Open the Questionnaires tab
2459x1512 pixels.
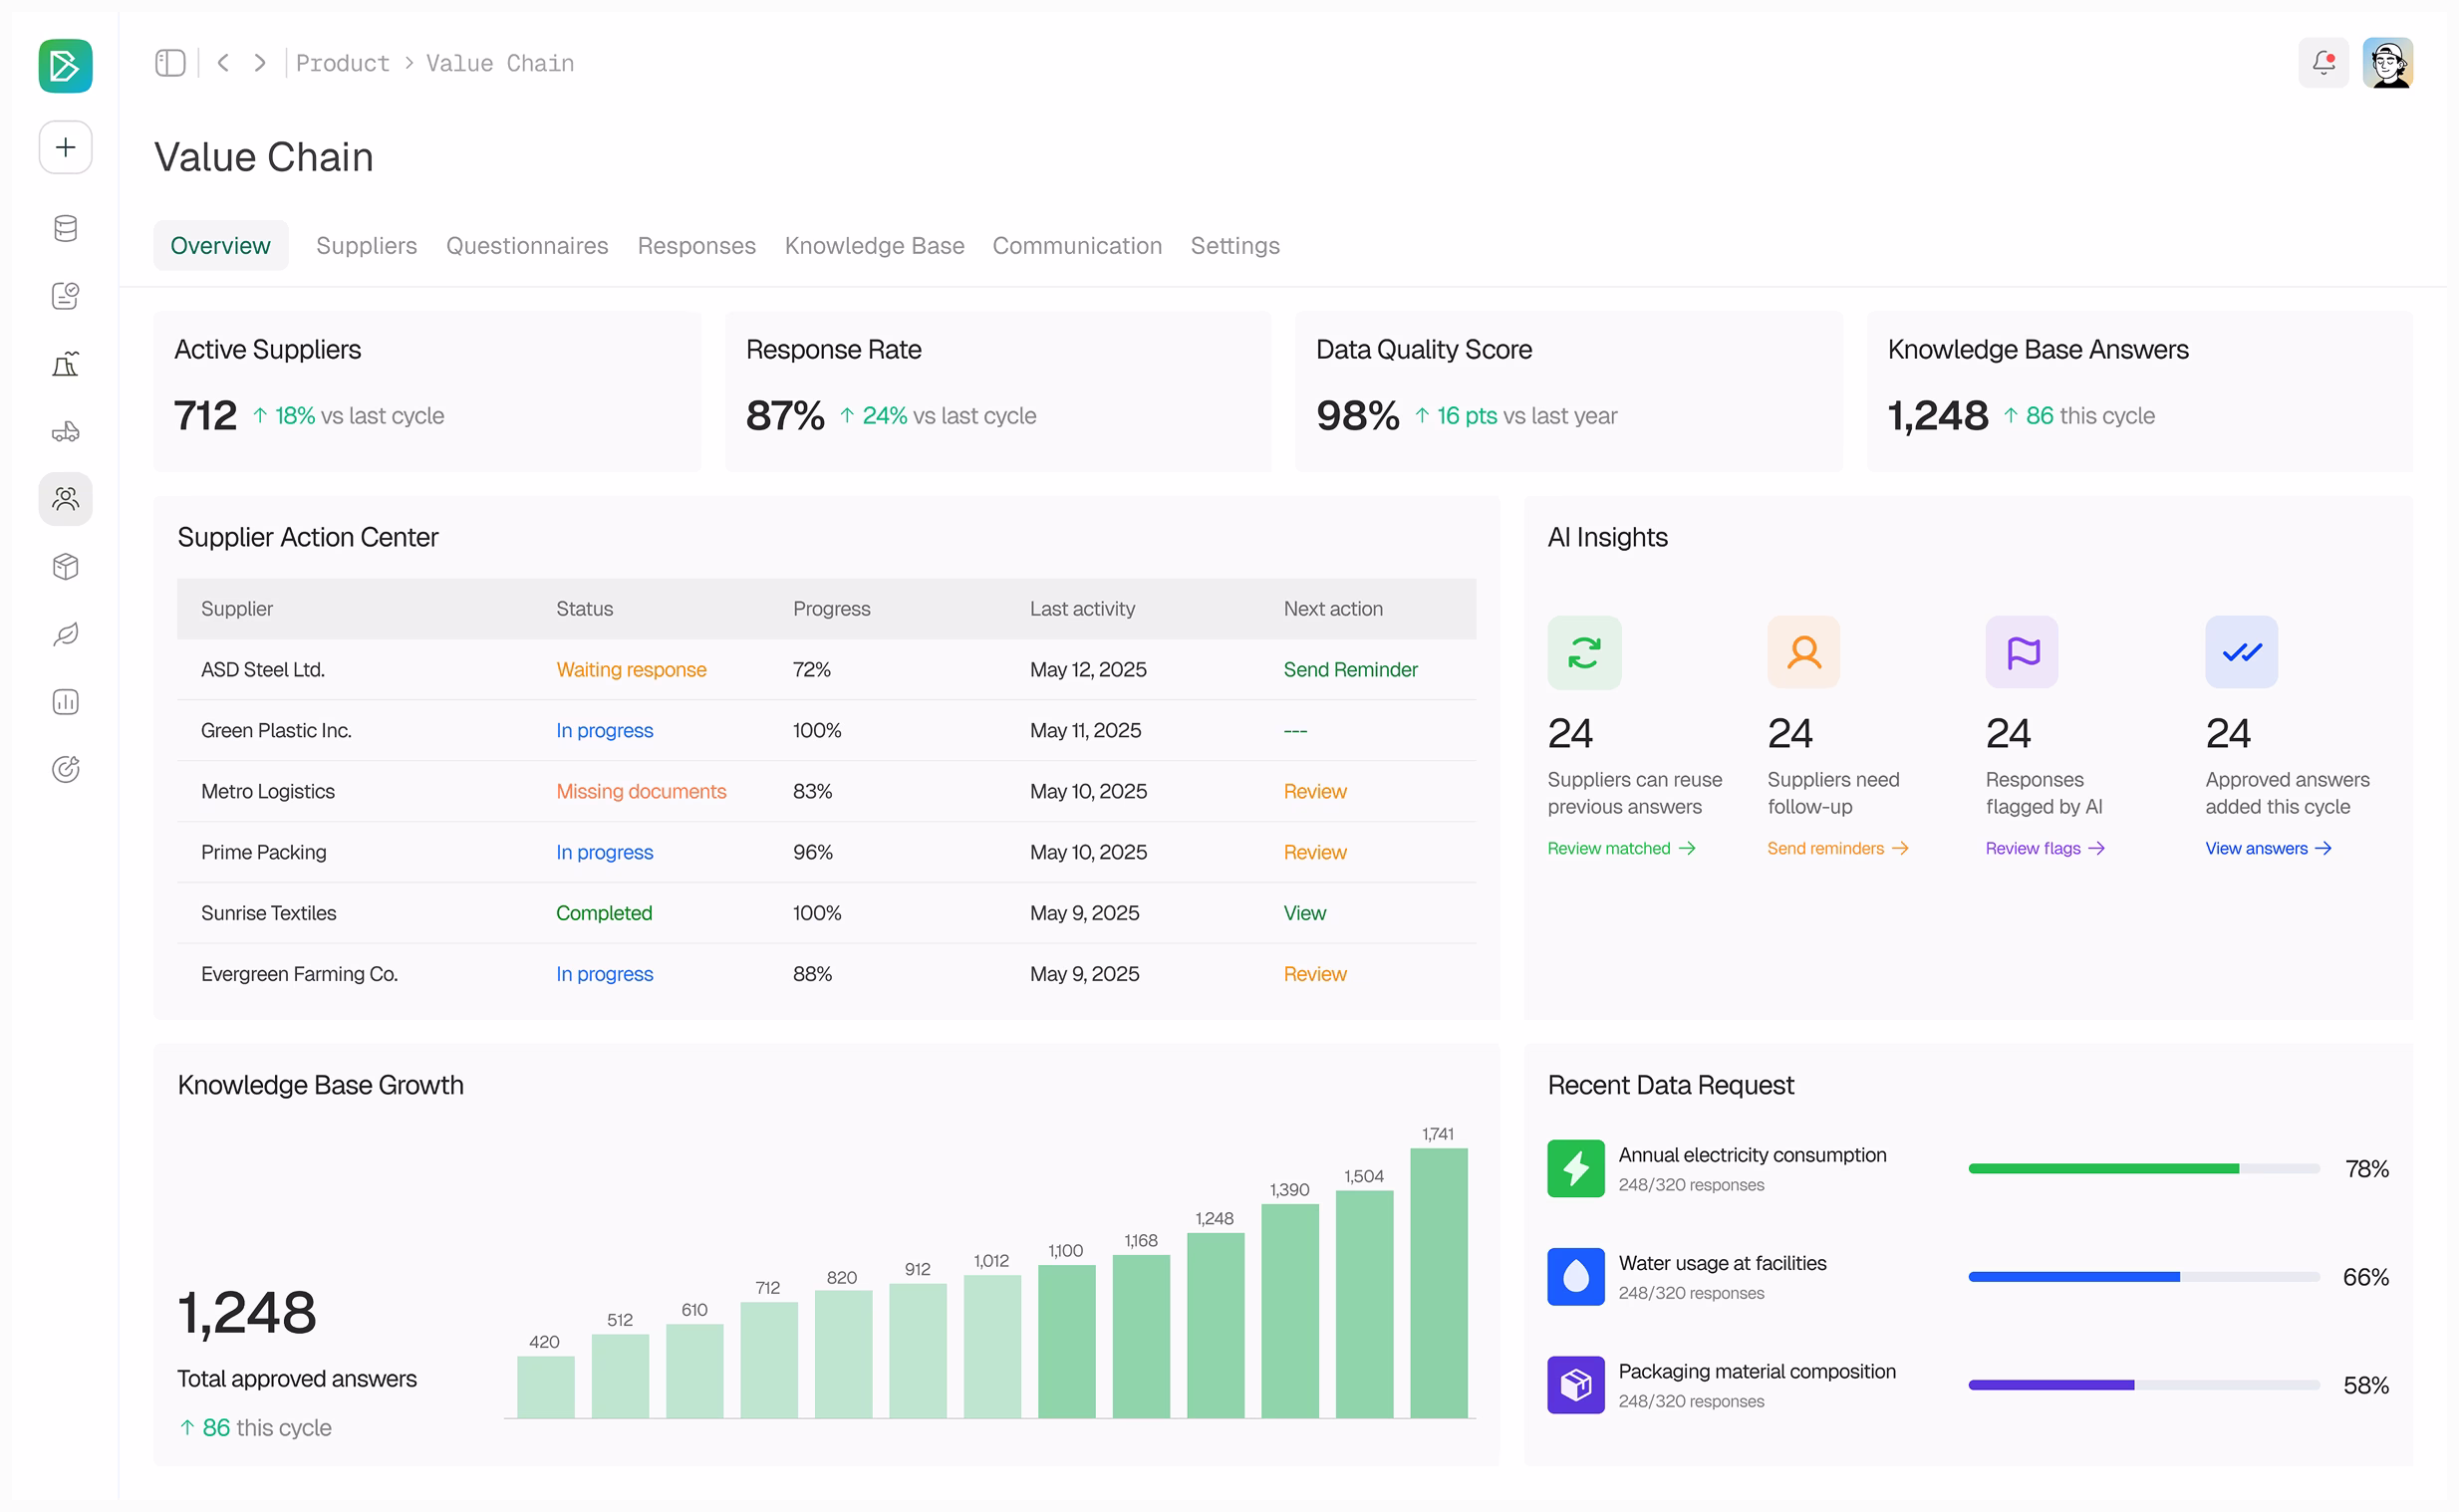527,246
